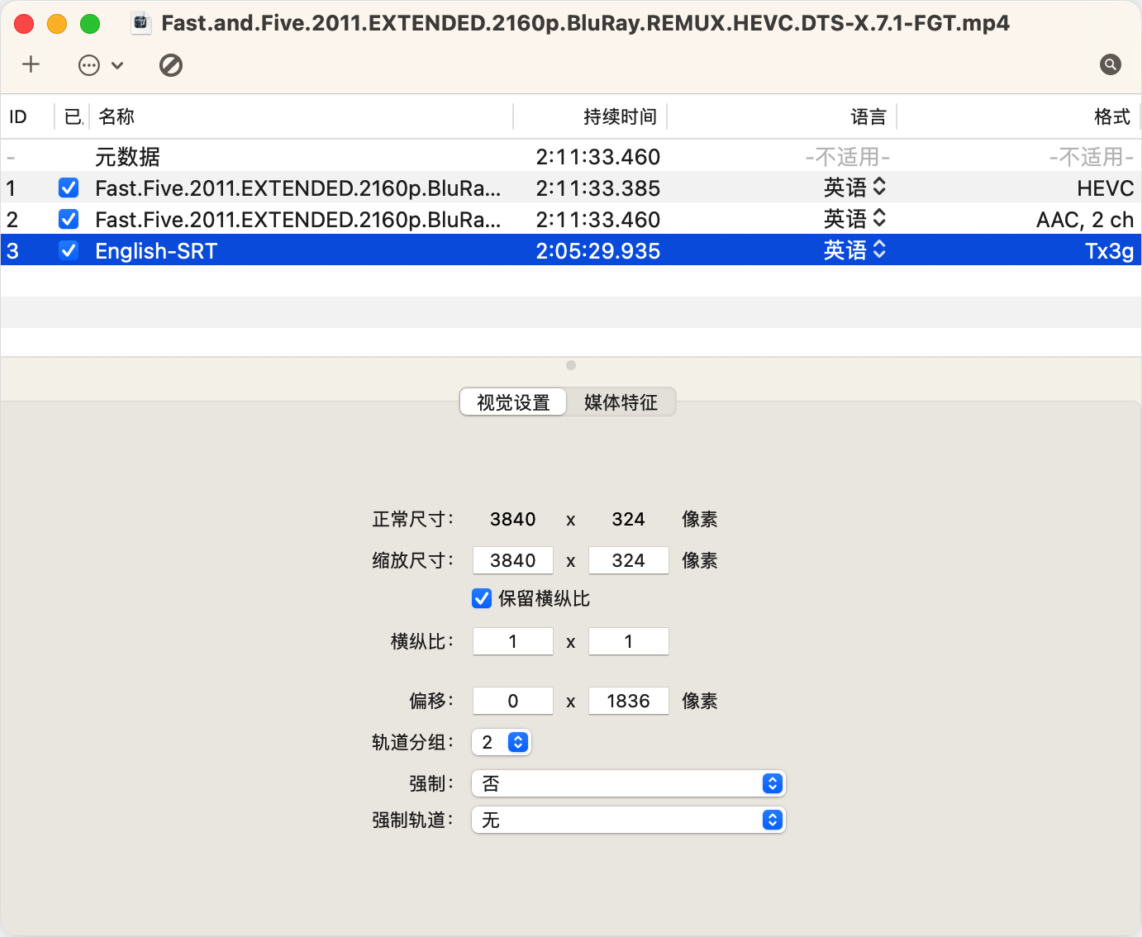
Task: Select the AAC audio track row name
Action: tap(298, 219)
